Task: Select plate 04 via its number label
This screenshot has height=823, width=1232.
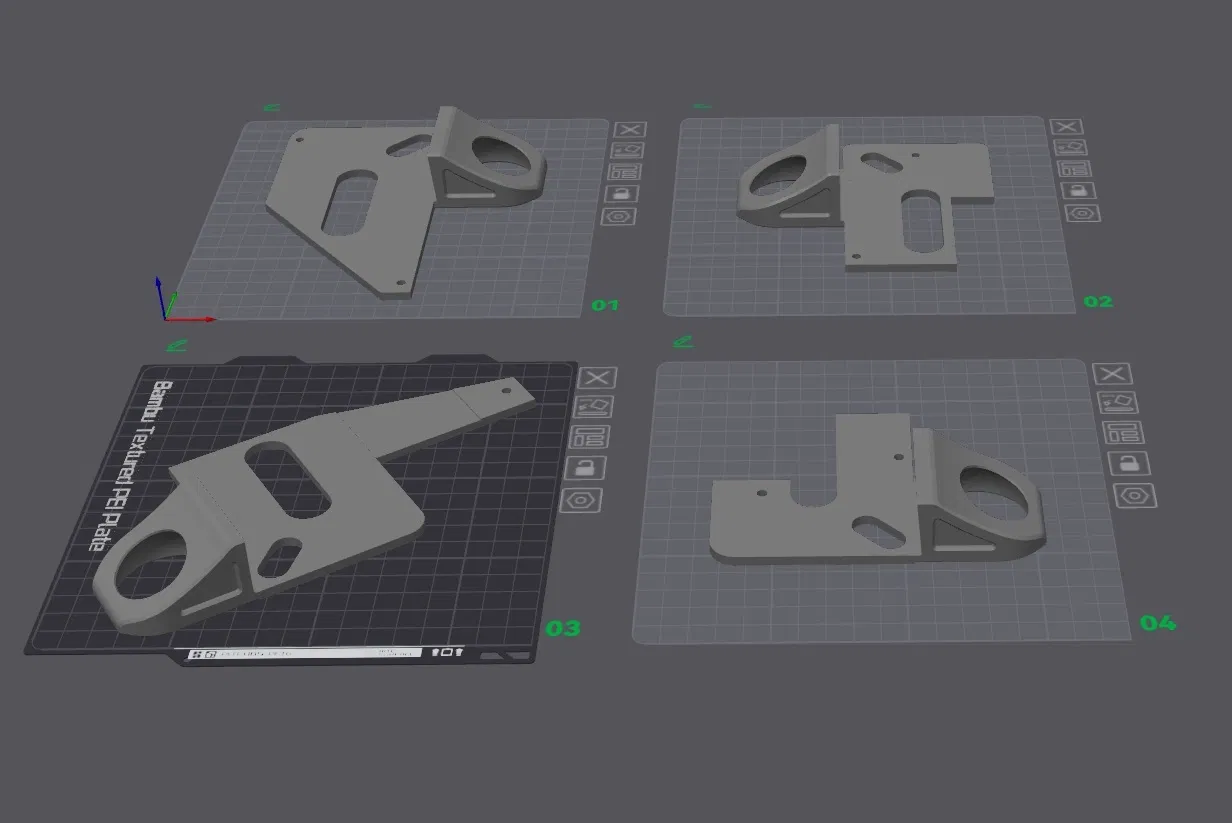Action: pos(1158,623)
